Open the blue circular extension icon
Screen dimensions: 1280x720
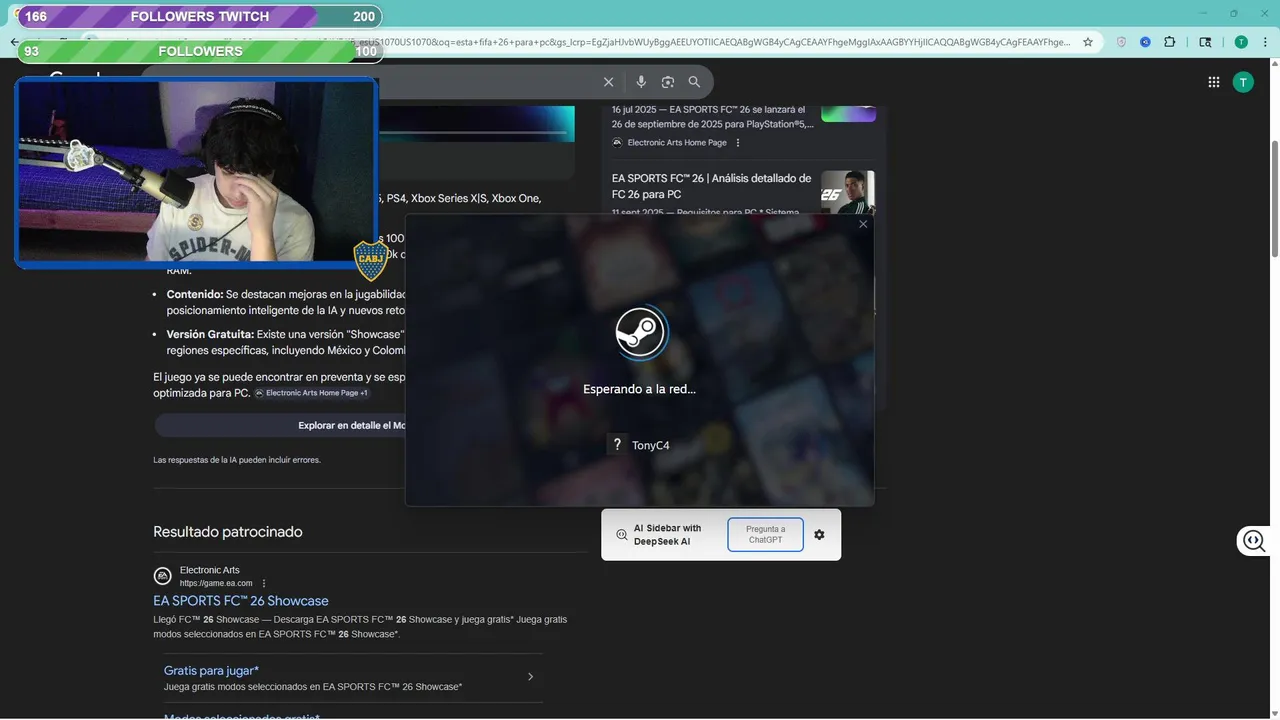click(x=1145, y=42)
